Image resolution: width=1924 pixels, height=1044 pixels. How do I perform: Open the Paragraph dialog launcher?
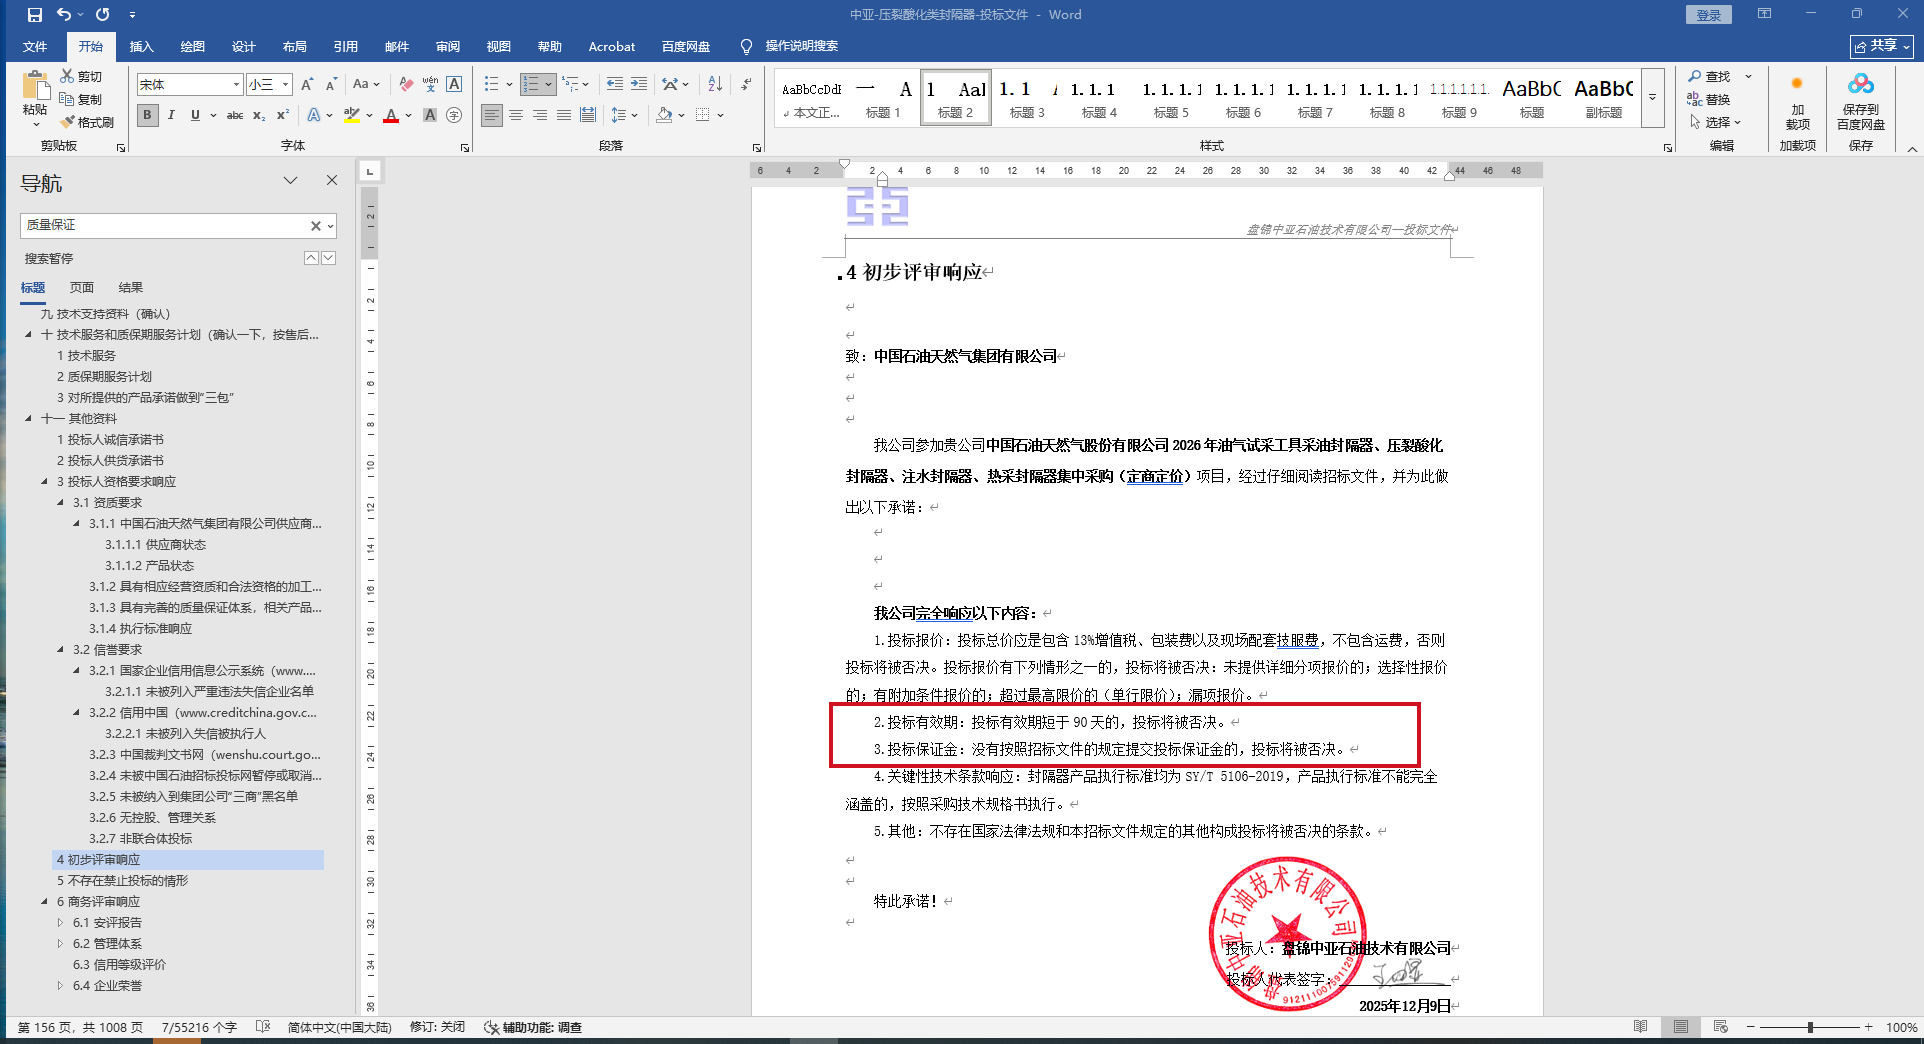[x=757, y=147]
